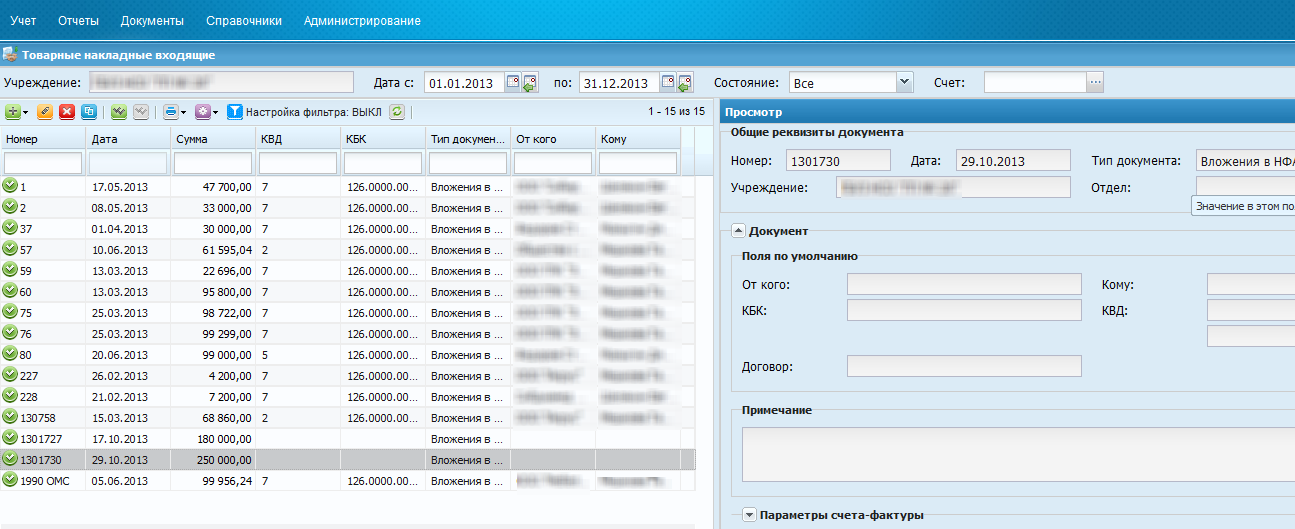Select the cell with sum '250 000,00'

[x=212, y=459]
